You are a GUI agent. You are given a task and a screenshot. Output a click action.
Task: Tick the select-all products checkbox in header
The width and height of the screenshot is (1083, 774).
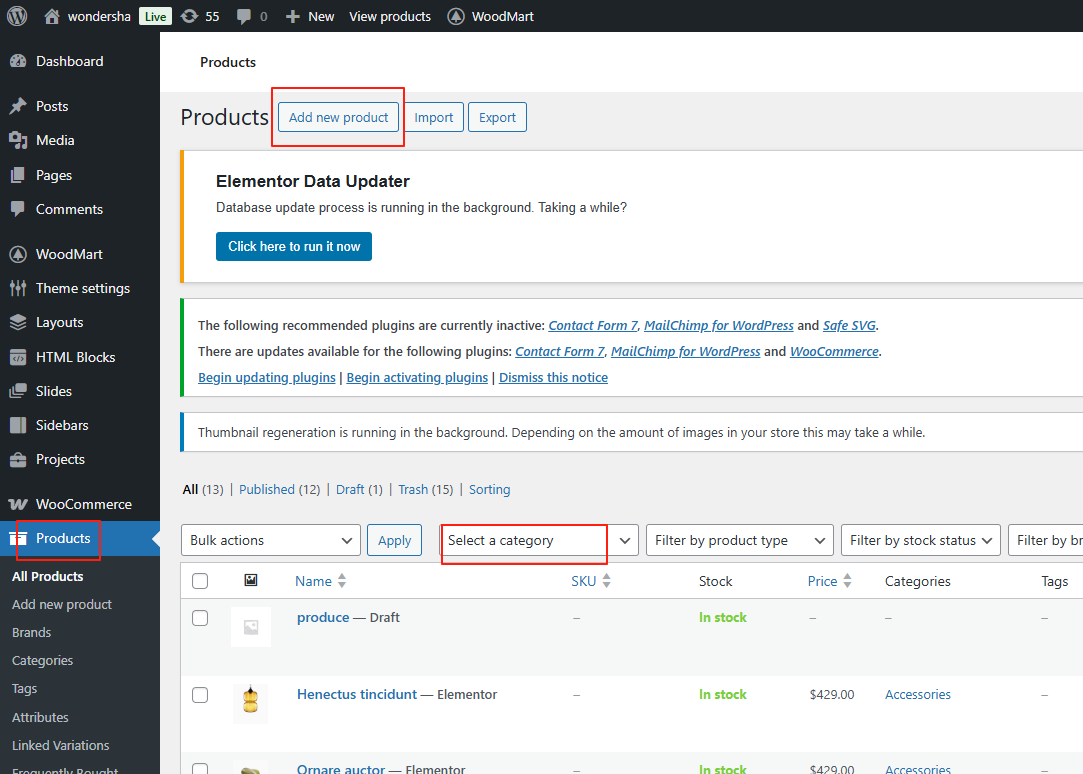coord(200,581)
